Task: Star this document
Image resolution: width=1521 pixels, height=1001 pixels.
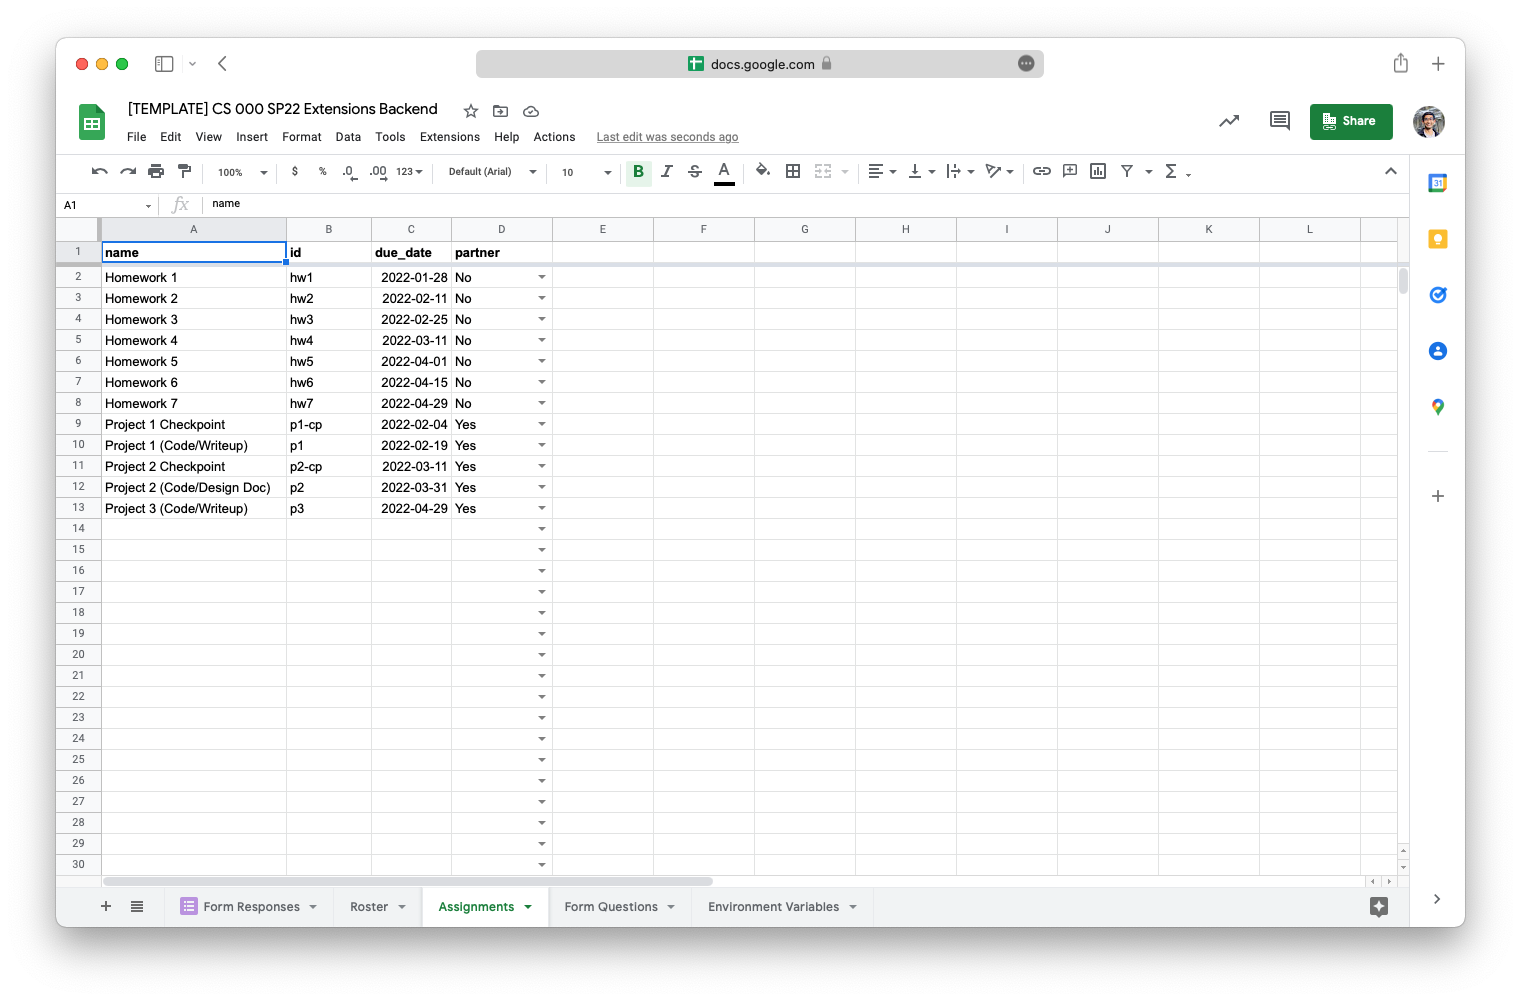Action: click(471, 111)
